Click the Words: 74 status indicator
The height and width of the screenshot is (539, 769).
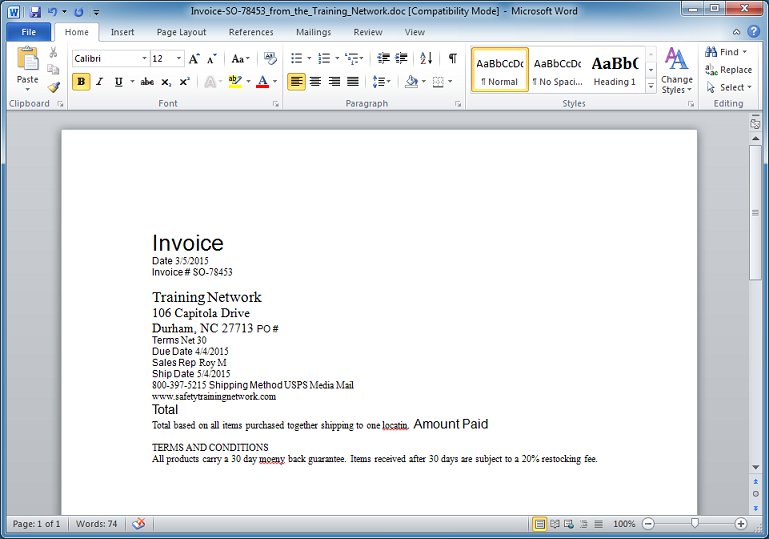click(97, 524)
